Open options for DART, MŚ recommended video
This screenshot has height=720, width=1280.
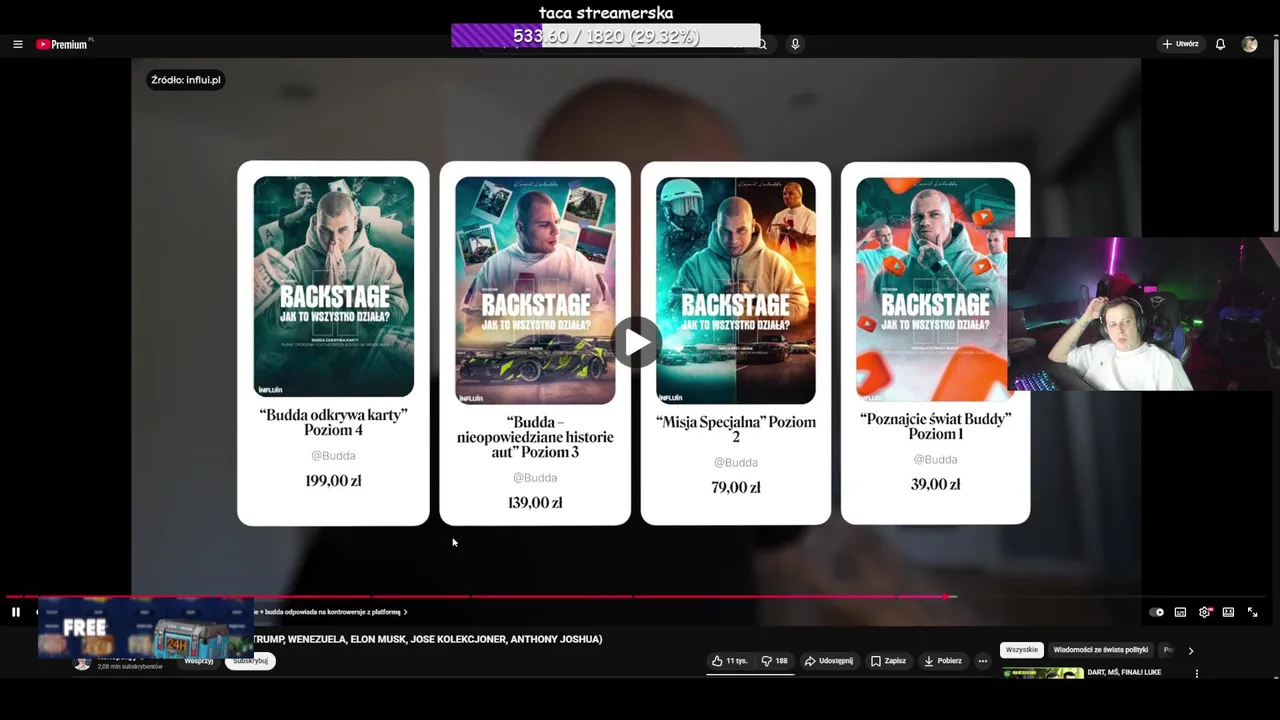[1197, 674]
